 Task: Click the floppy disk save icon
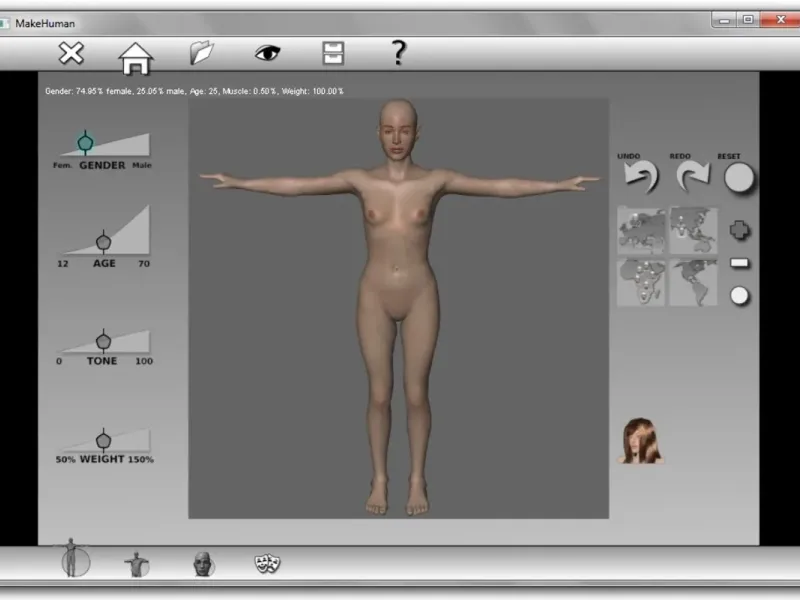(333, 53)
